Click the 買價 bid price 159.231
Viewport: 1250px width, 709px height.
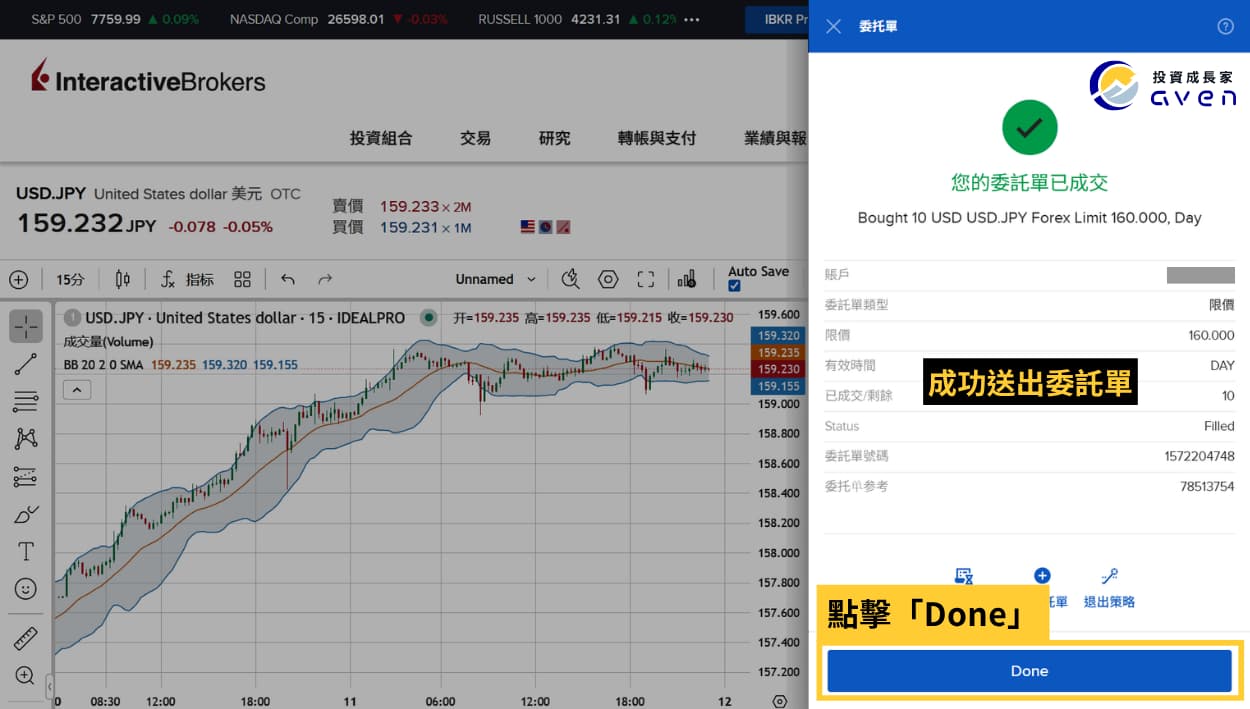tap(409, 228)
